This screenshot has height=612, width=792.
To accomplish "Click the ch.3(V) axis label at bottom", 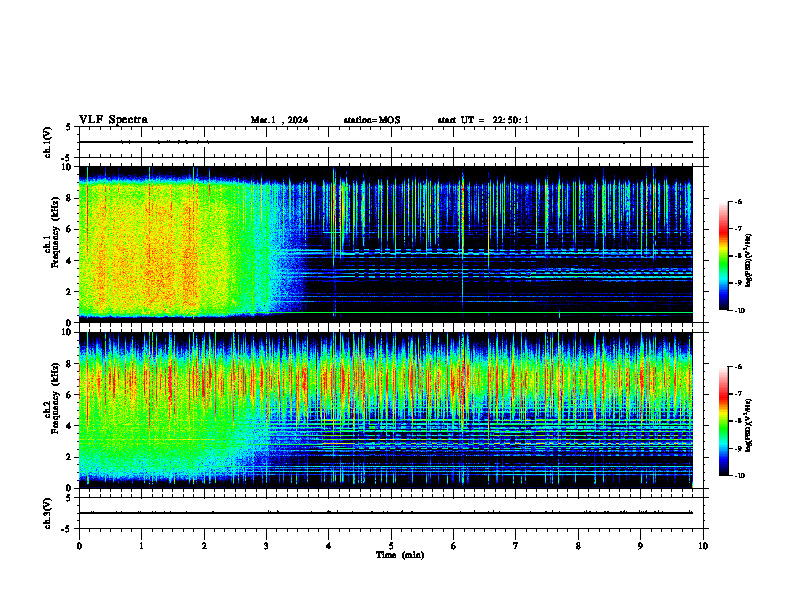I will pos(47,513).
